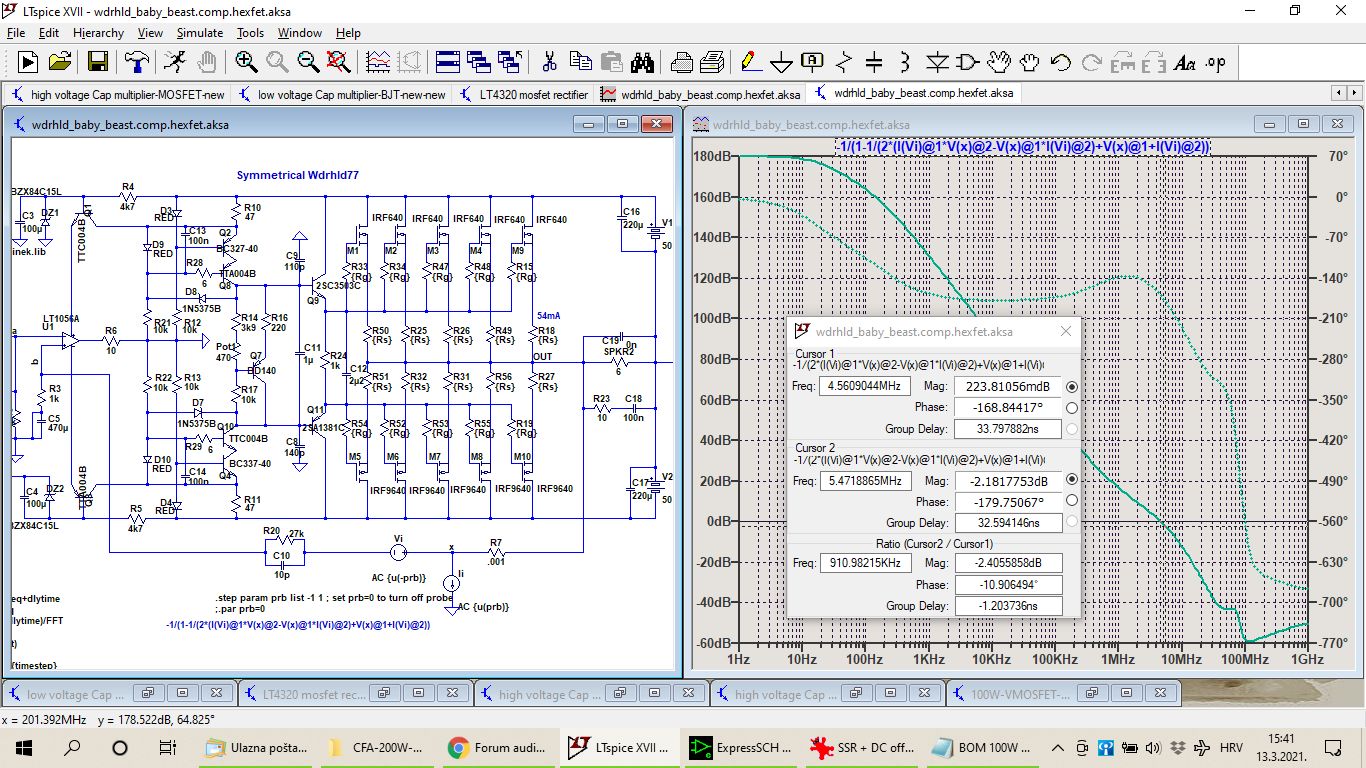Select the Diode component tool

[x=936, y=62]
